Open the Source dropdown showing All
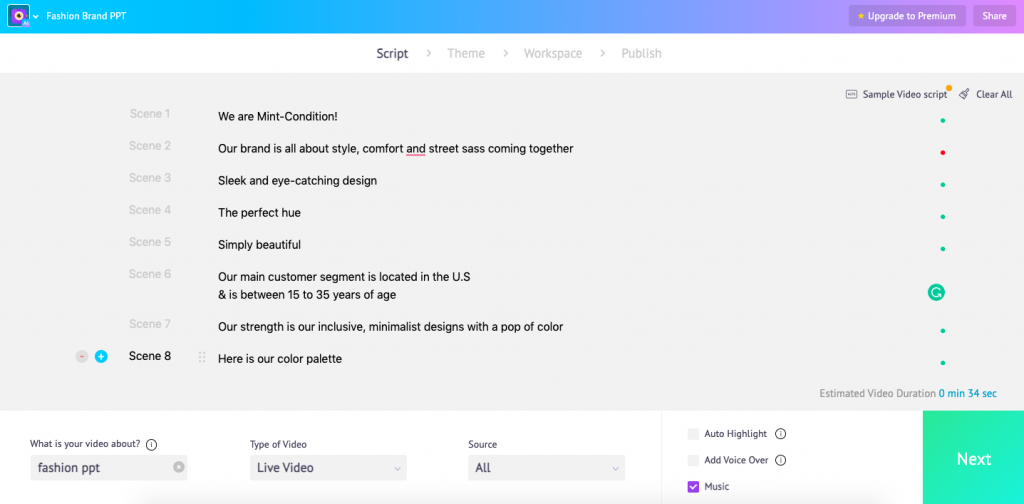The width and height of the screenshot is (1024, 504). (547, 468)
